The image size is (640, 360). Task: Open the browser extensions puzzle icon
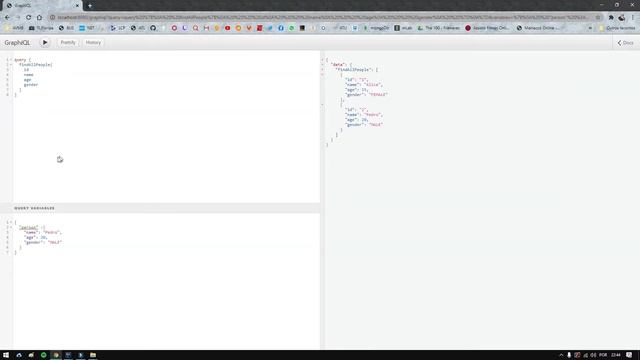coord(611,18)
